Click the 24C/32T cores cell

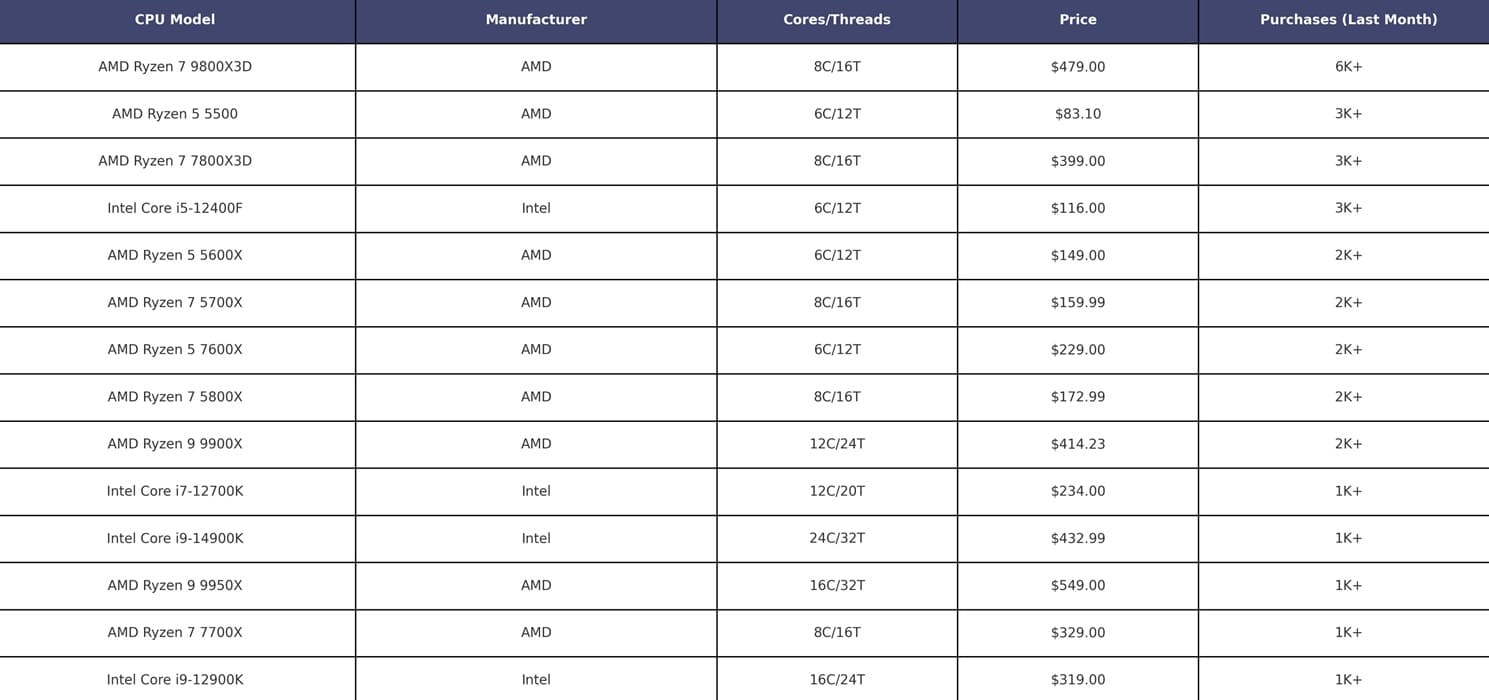click(x=837, y=539)
